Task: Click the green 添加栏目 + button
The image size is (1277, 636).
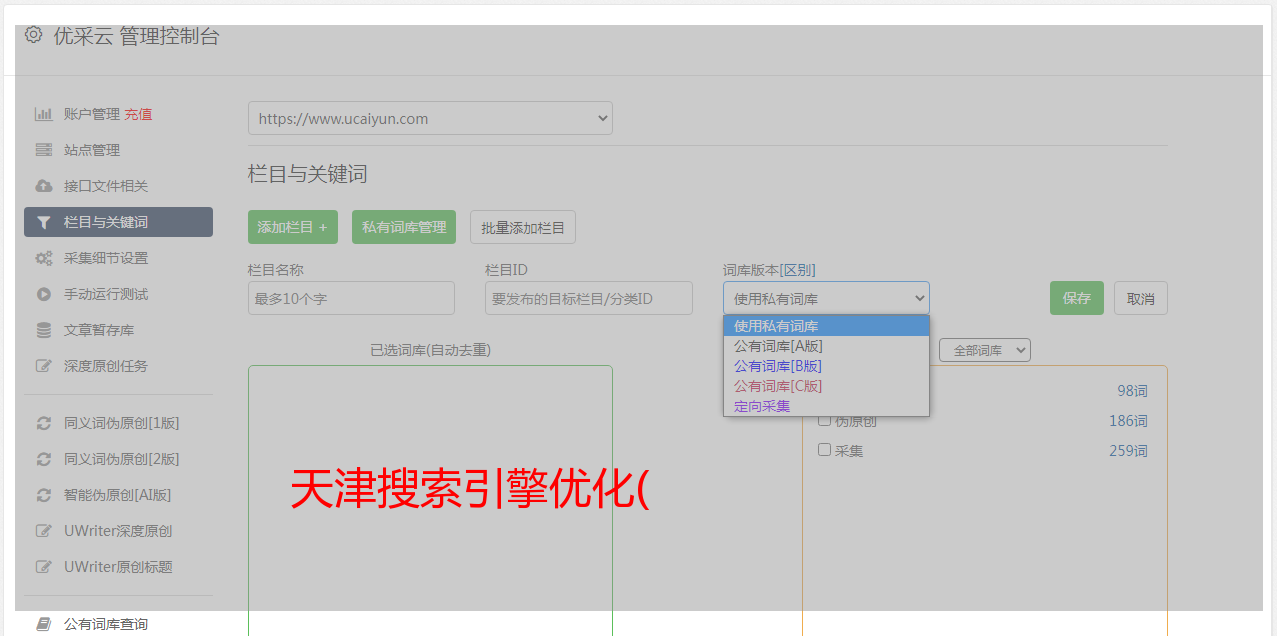Action: (293, 227)
